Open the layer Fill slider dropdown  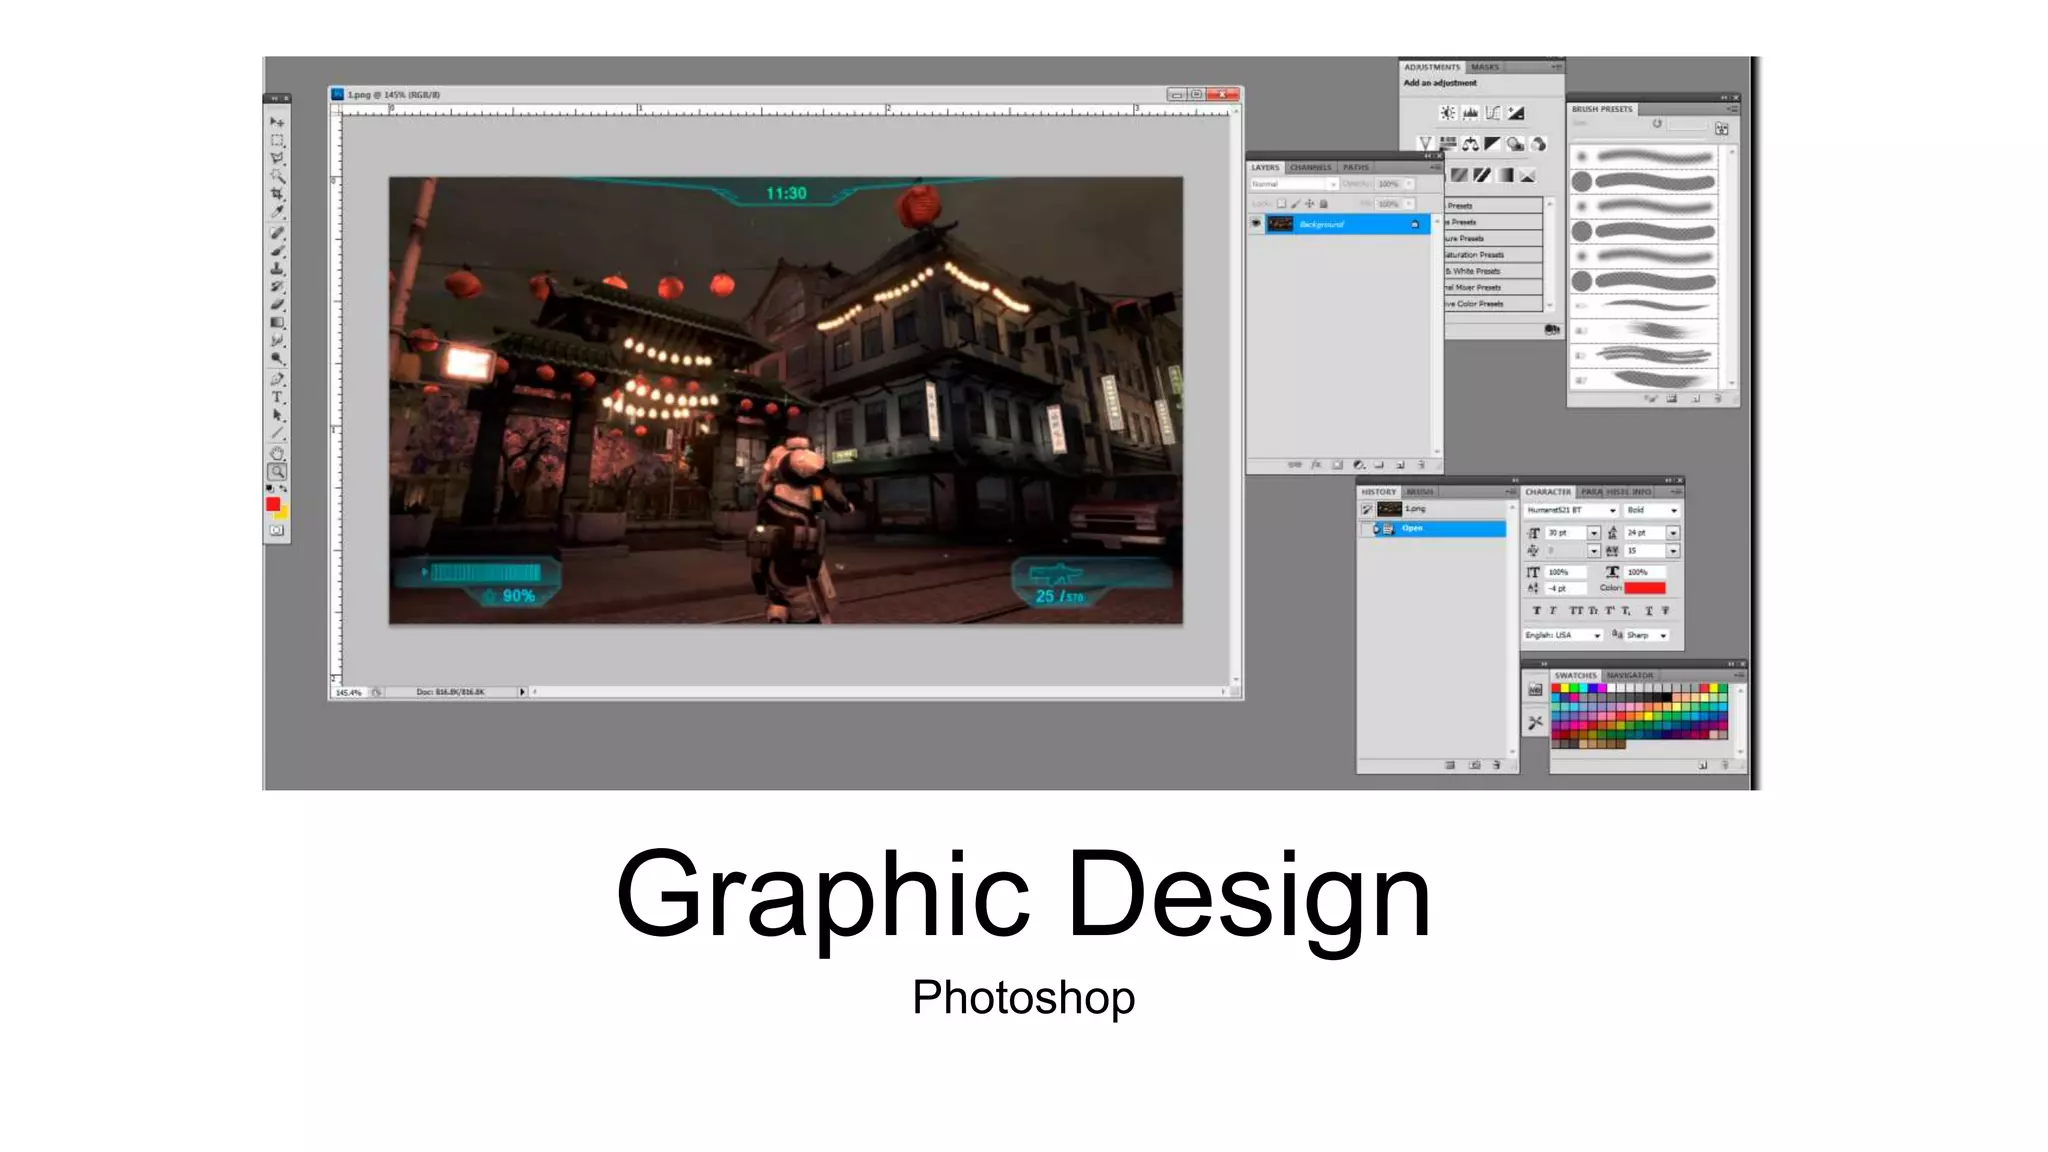point(1409,204)
